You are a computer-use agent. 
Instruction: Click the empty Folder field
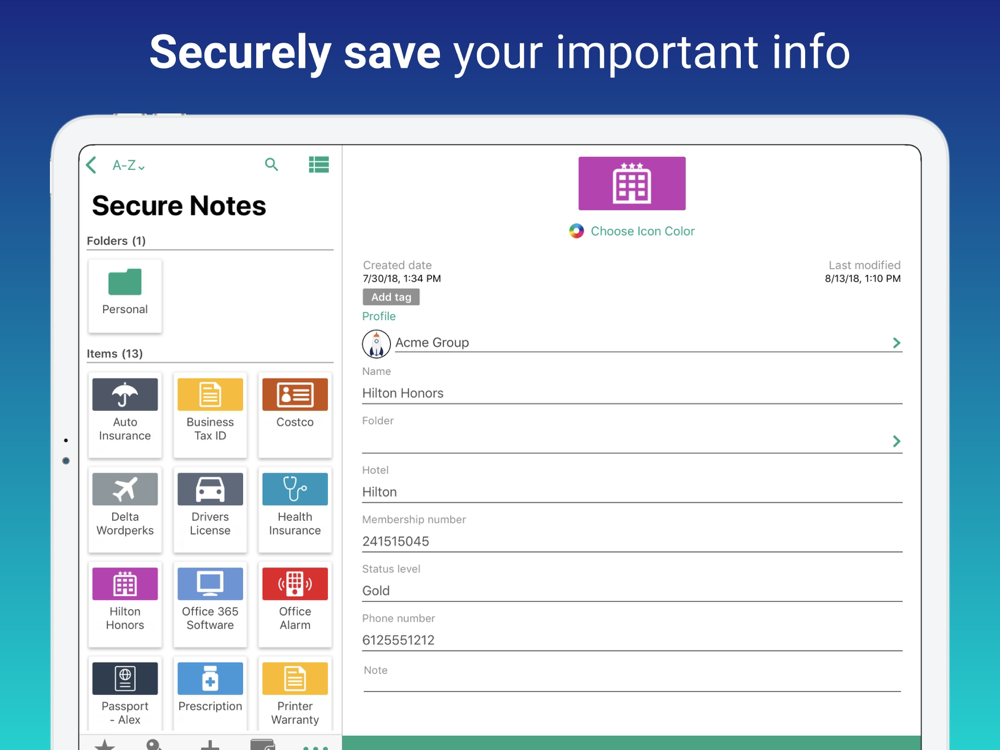[x=632, y=441]
